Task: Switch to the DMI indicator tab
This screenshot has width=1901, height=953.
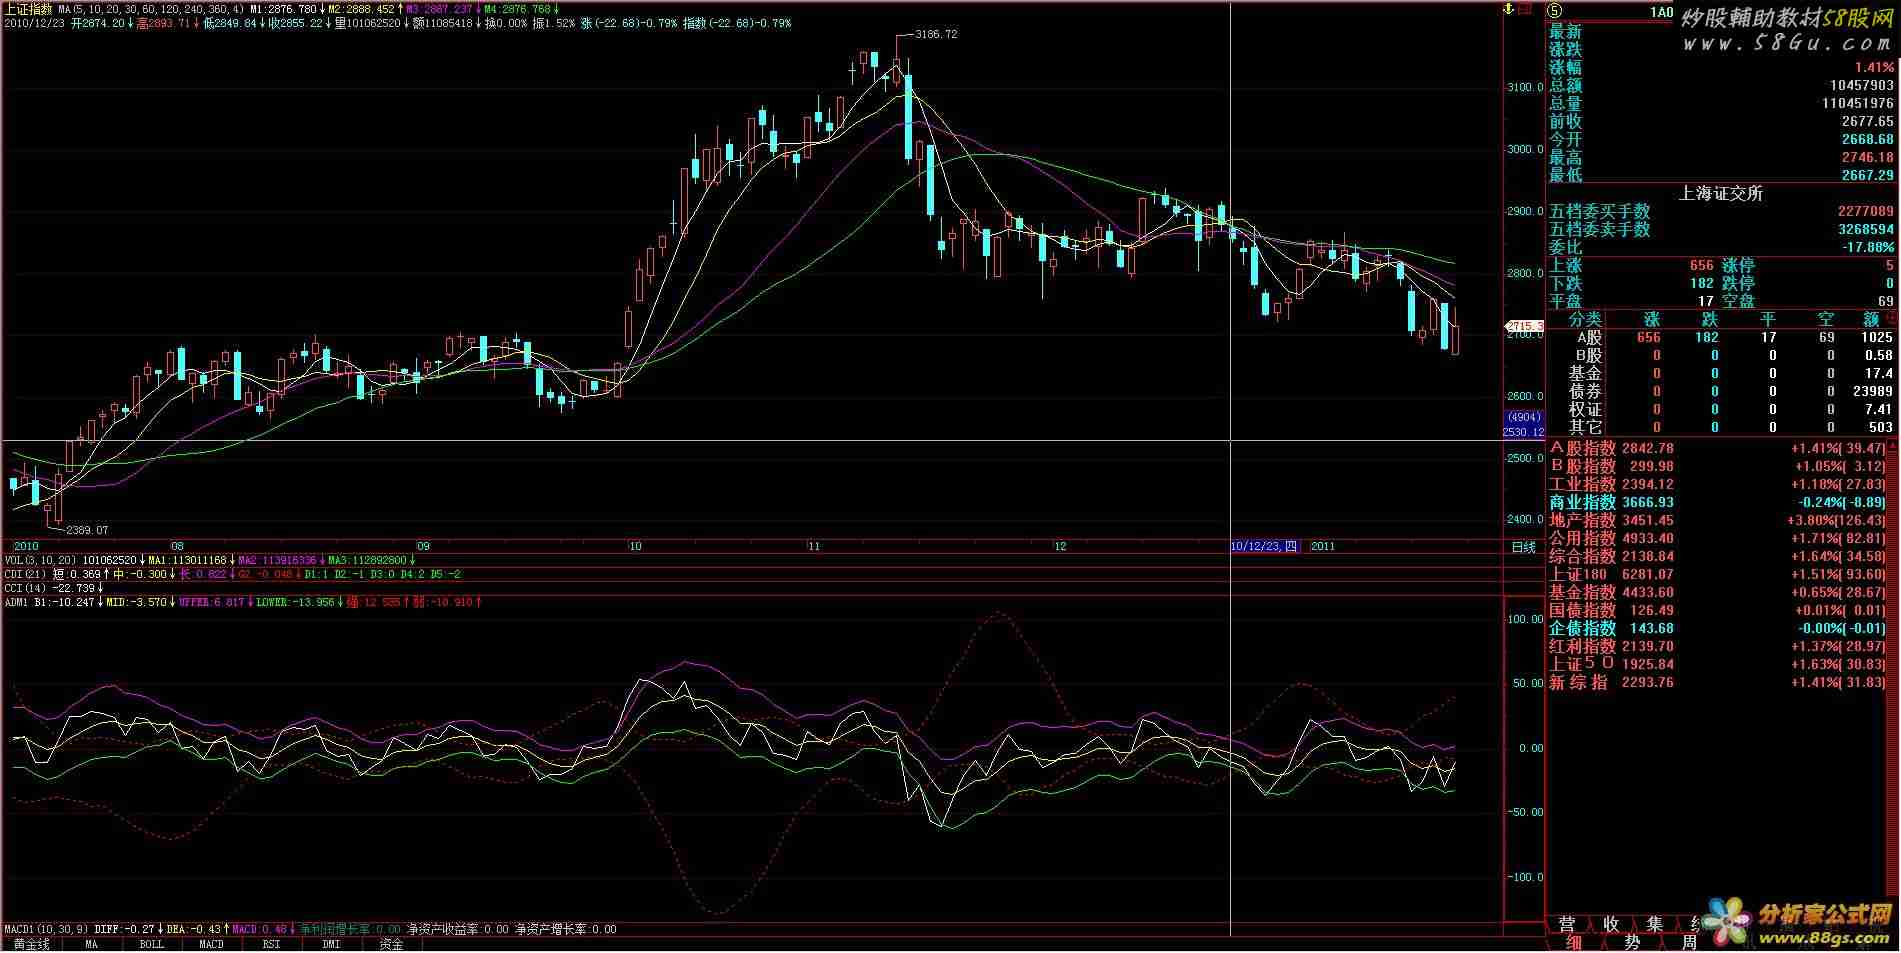Action: coord(331,944)
